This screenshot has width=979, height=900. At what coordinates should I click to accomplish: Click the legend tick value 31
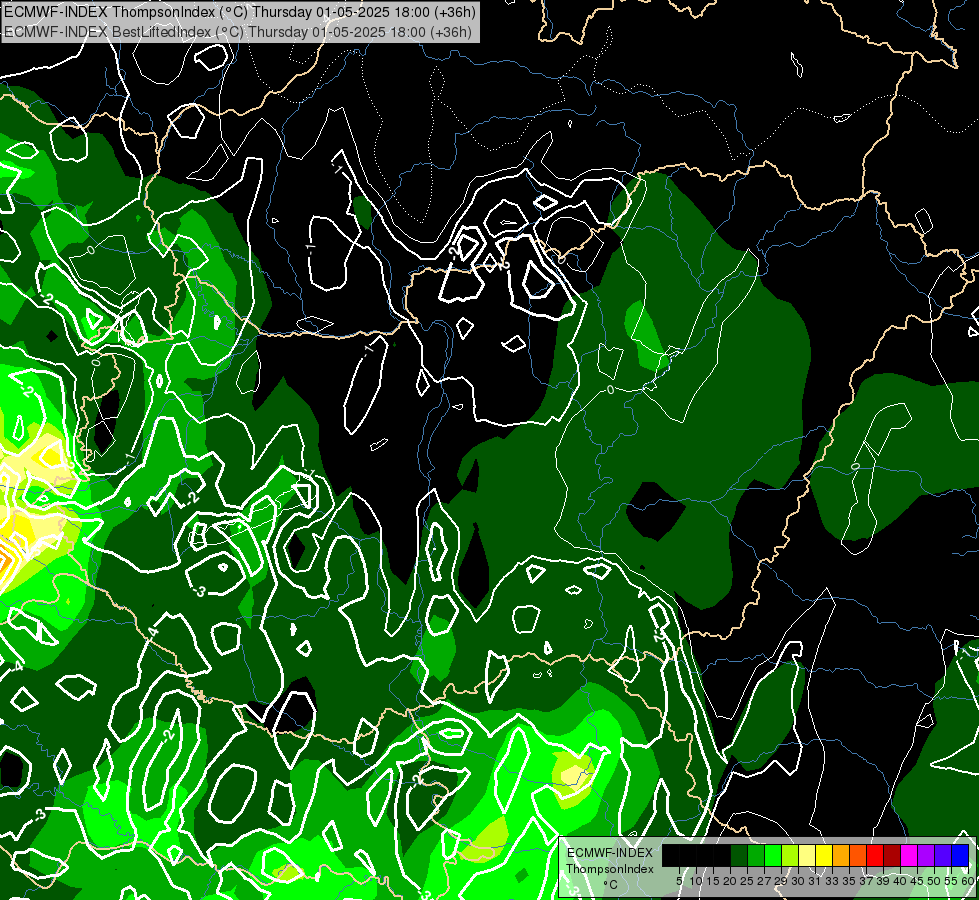[815, 881]
